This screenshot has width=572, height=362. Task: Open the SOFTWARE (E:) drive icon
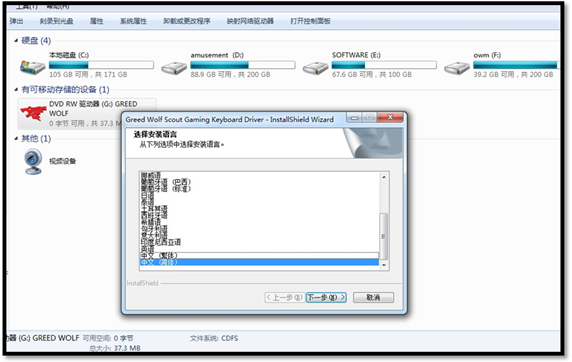tap(316, 68)
